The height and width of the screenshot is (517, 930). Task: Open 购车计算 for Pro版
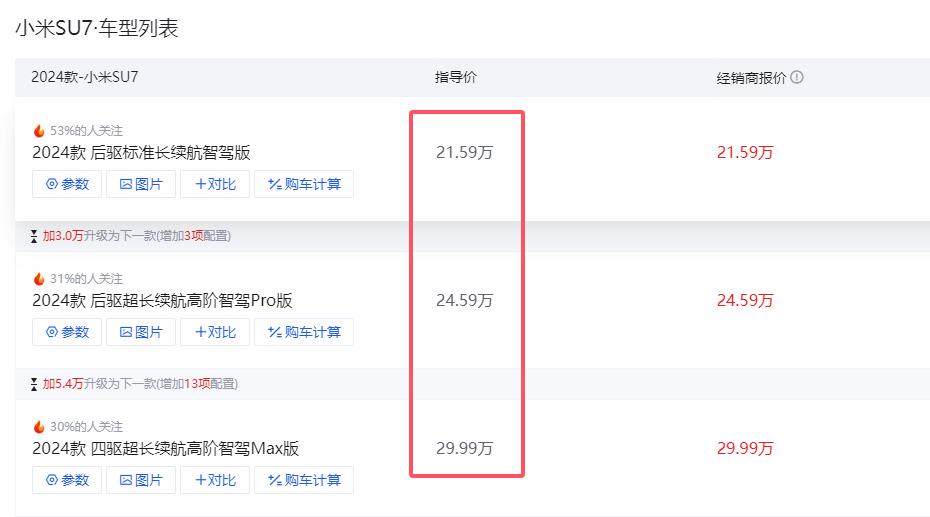[304, 332]
